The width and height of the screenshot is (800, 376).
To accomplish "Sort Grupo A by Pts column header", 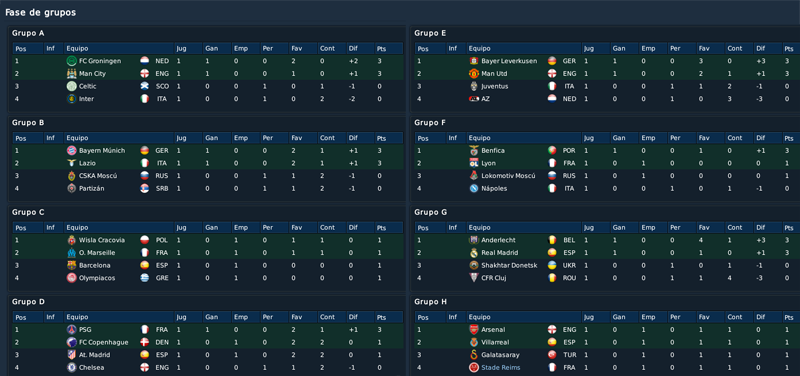I will coord(388,48).
